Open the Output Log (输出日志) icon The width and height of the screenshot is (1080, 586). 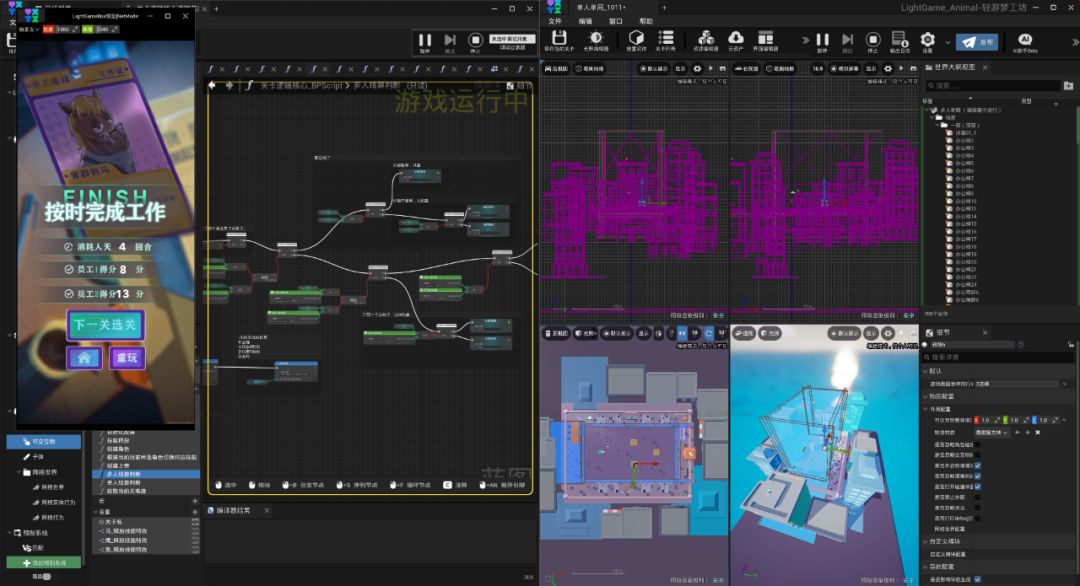pos(899,40)
